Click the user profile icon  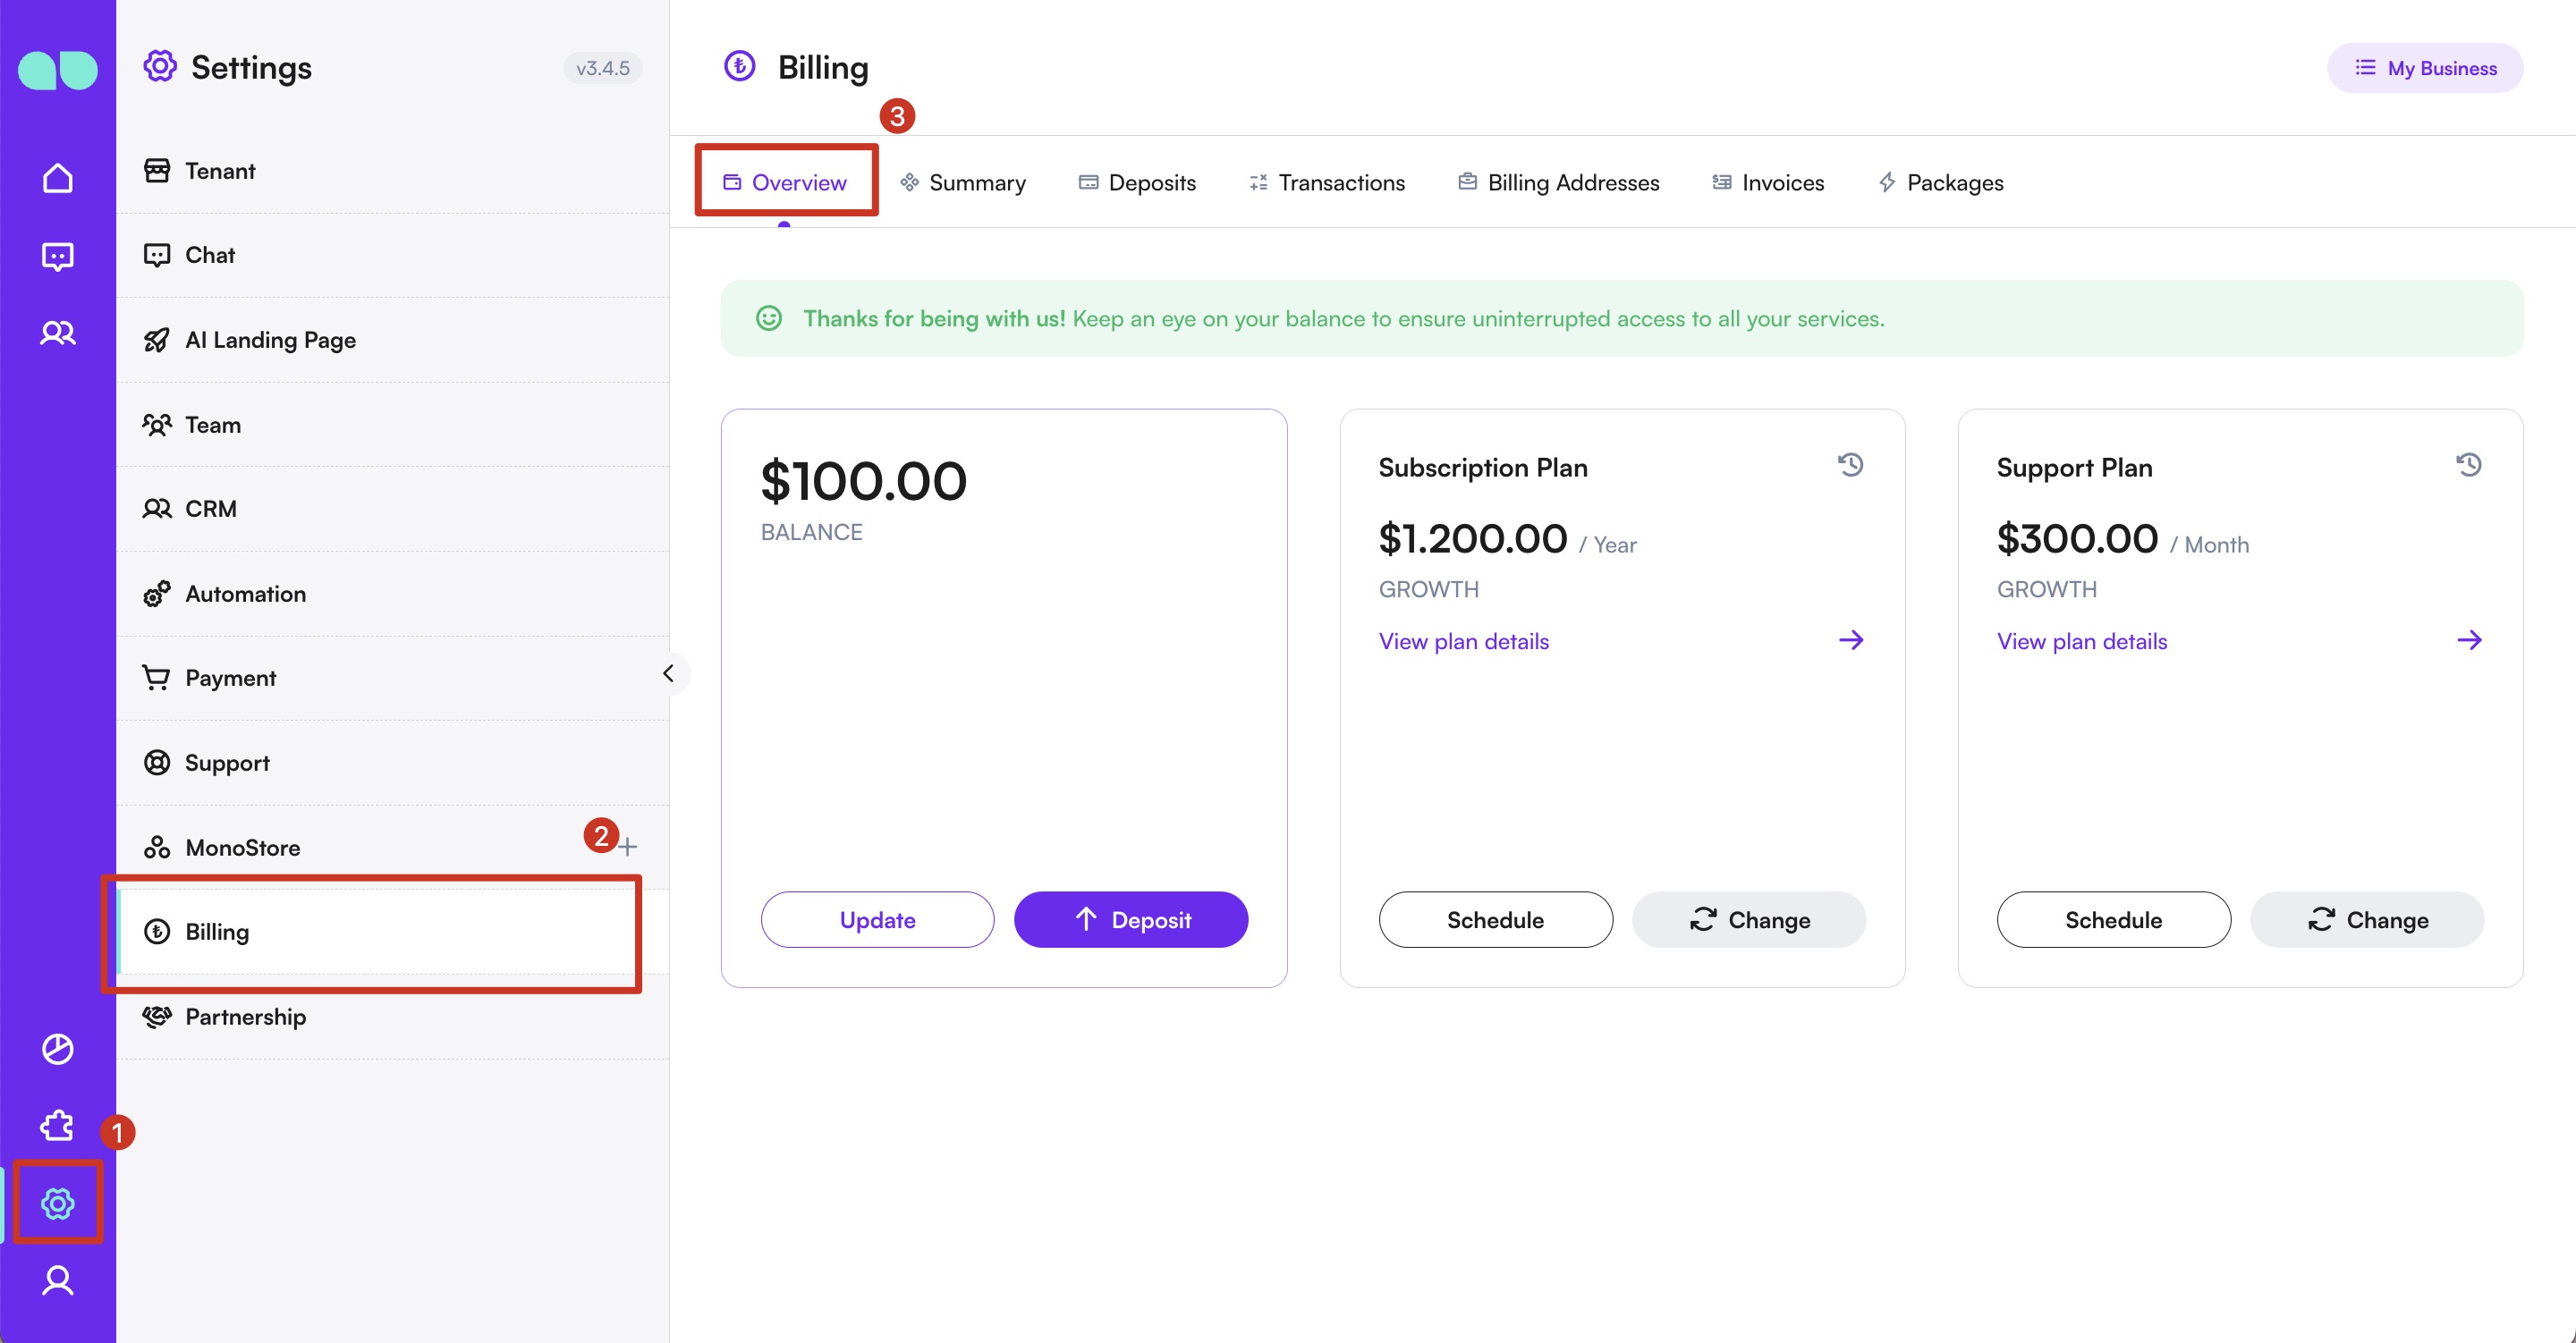click(57, 1280)
